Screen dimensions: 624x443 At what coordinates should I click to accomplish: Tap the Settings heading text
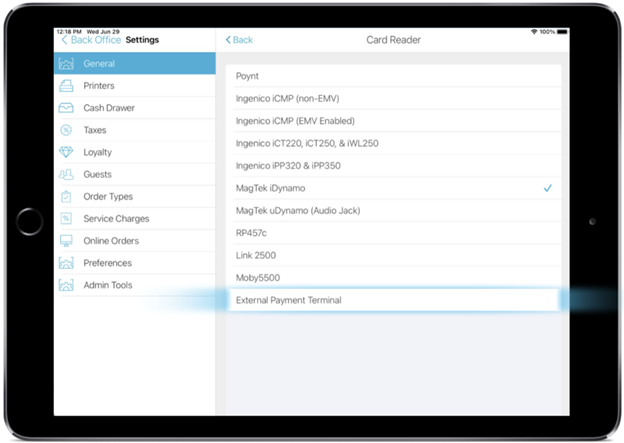point(142,40)
